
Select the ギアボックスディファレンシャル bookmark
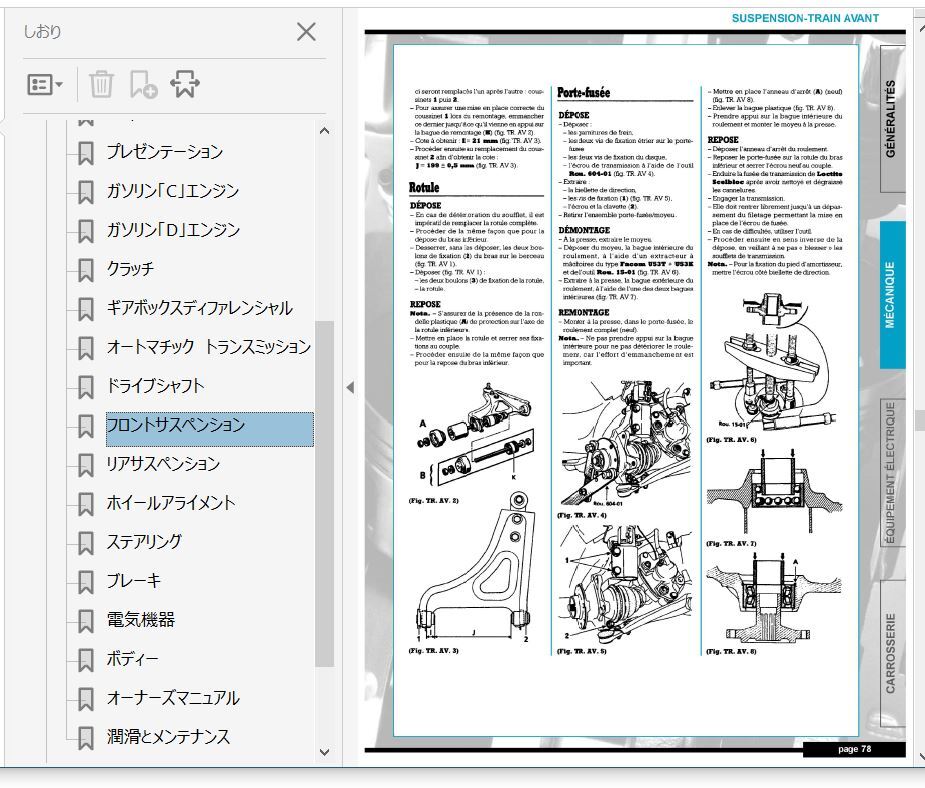(x=199, y=307)
